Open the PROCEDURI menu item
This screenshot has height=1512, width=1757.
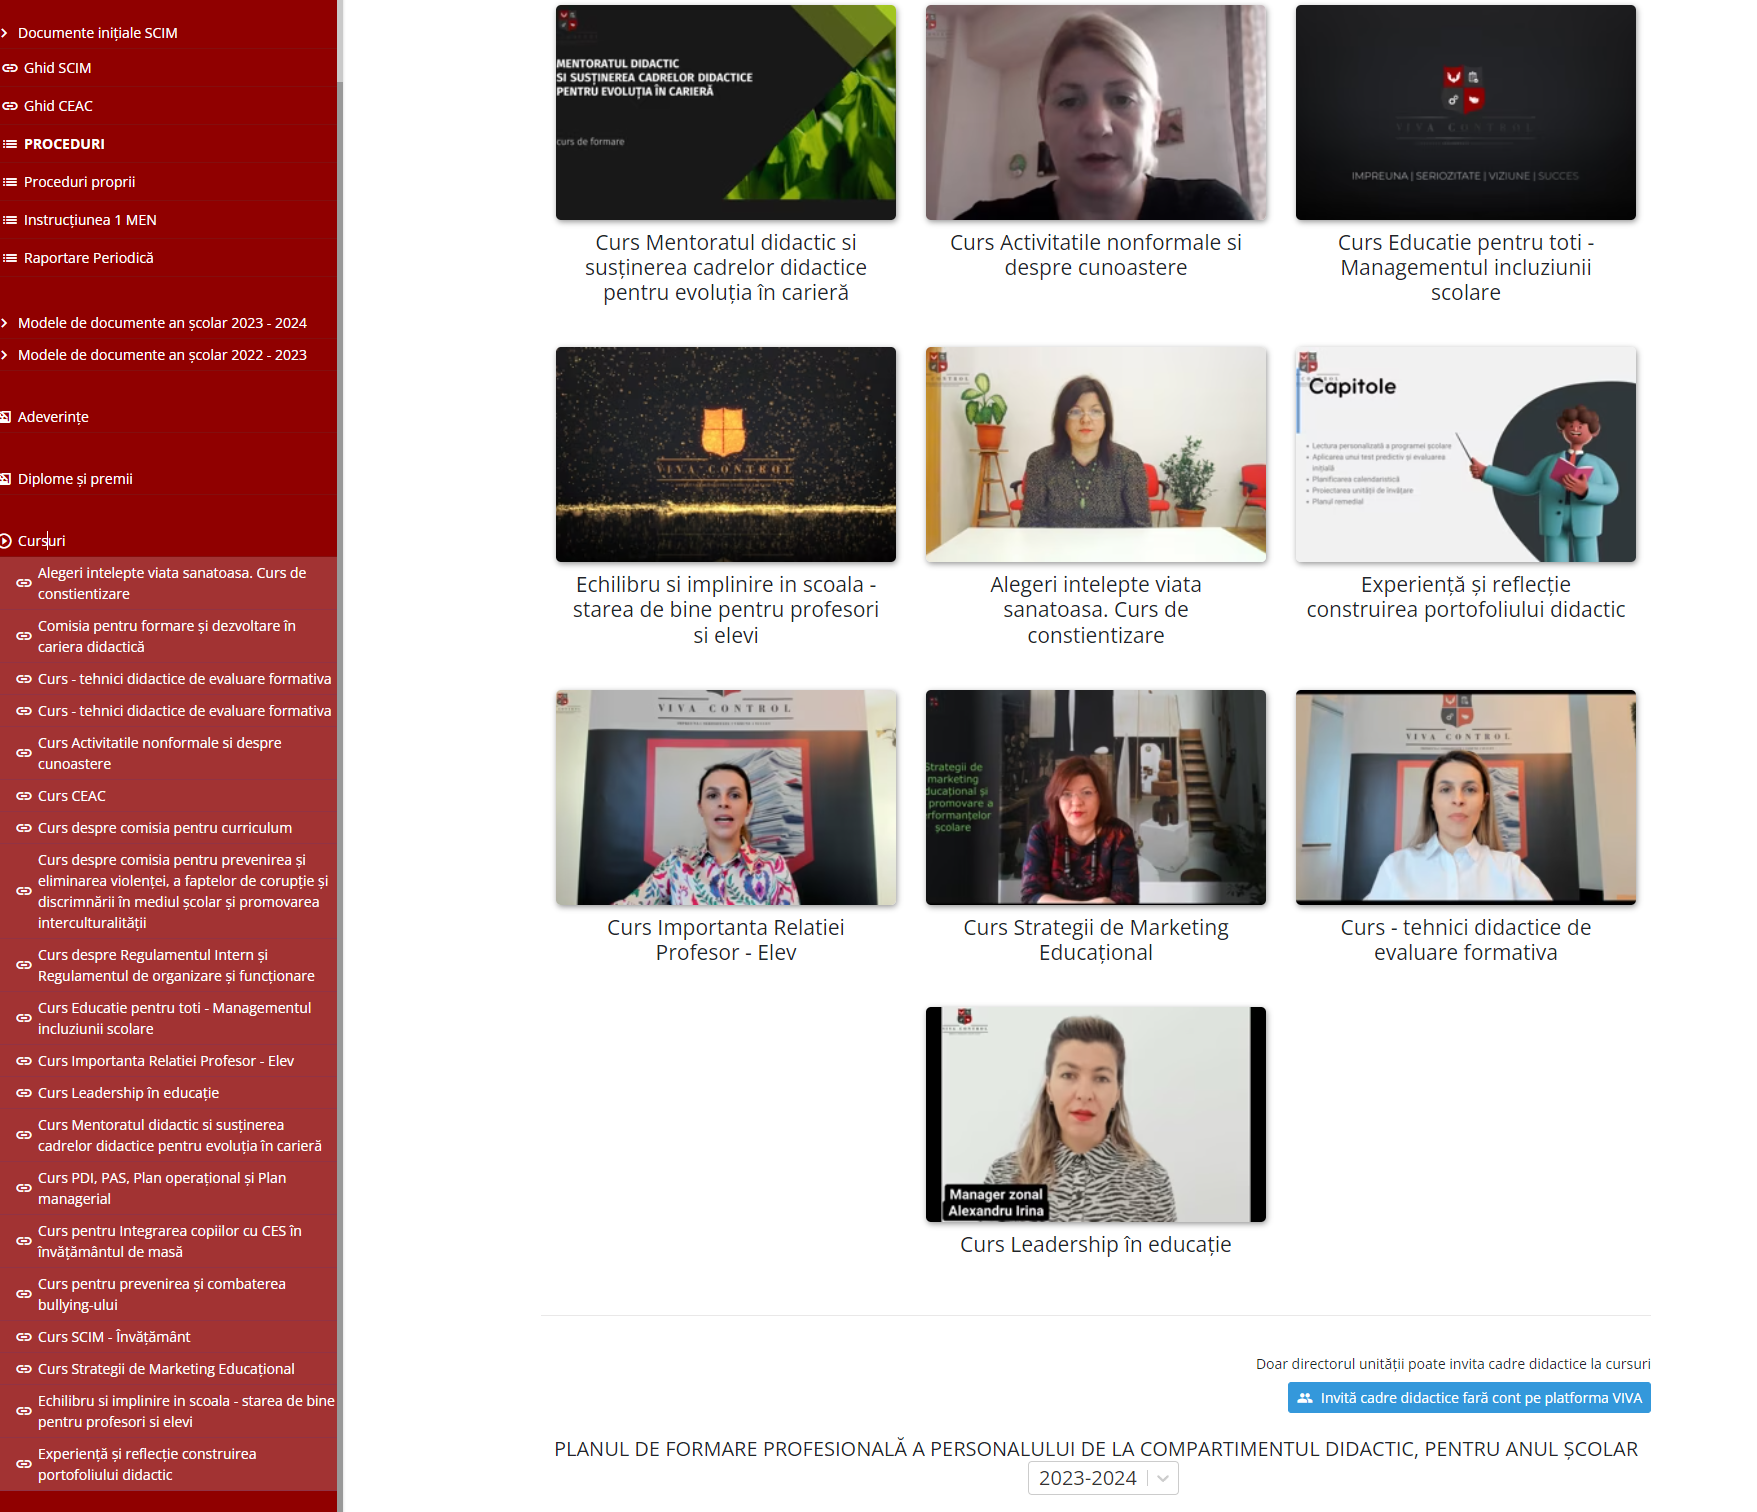[x=64, y=144]
